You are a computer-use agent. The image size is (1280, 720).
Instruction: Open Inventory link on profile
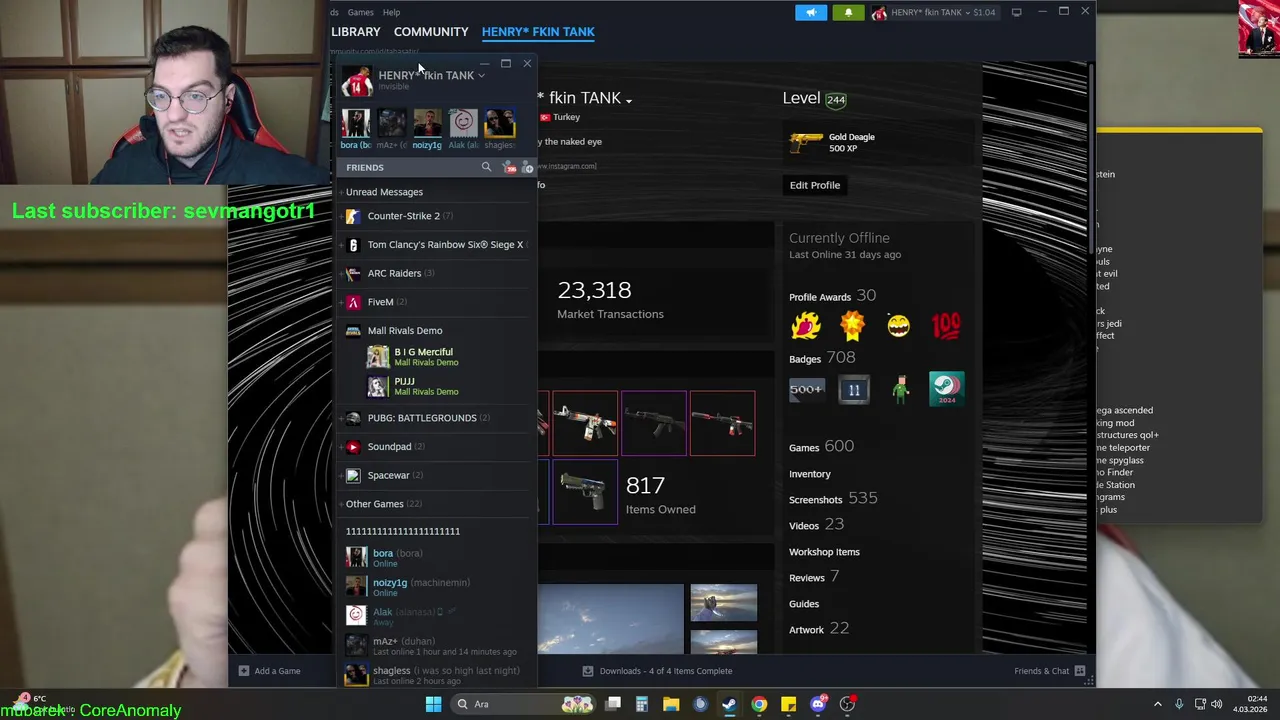tap(810, 474)
